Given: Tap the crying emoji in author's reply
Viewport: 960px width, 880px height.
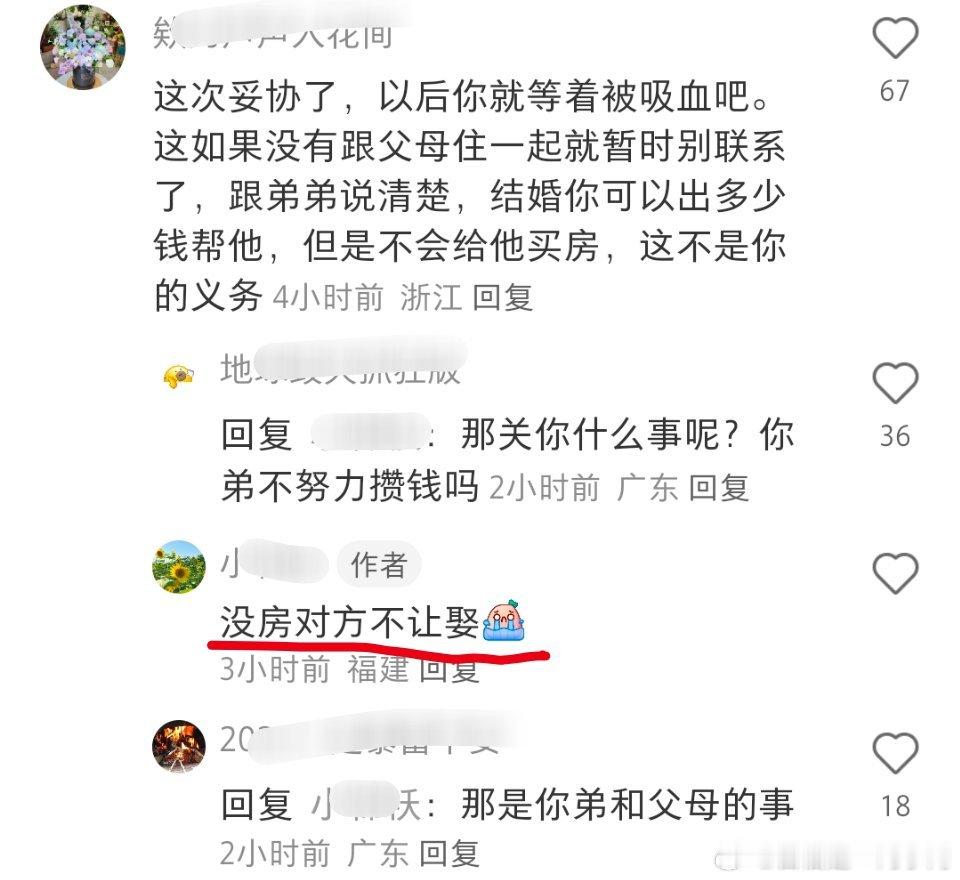Looking at the screenshot, I should pos(504,620).
